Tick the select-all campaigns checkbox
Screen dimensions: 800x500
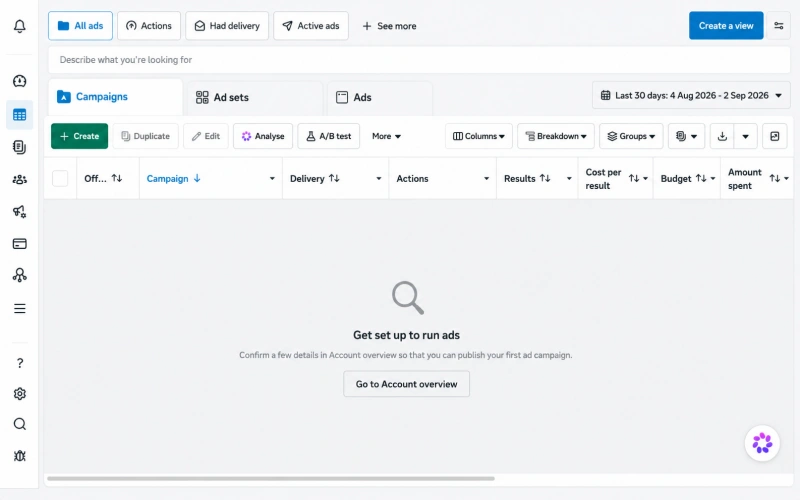click(x=60, y=178)
